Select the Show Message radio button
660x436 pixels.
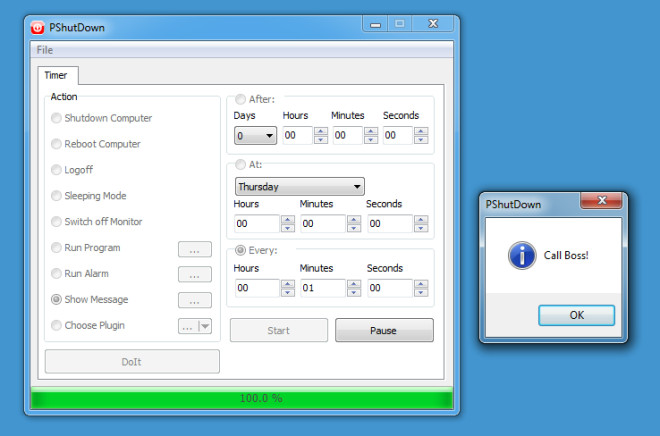pyautogui.click(x=56, y=299)
